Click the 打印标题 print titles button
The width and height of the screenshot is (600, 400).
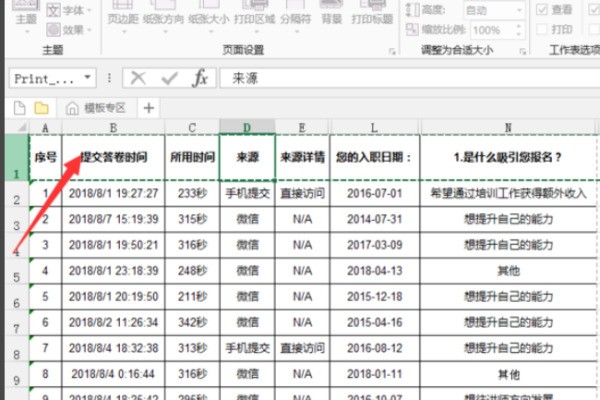tap(372, 15)
